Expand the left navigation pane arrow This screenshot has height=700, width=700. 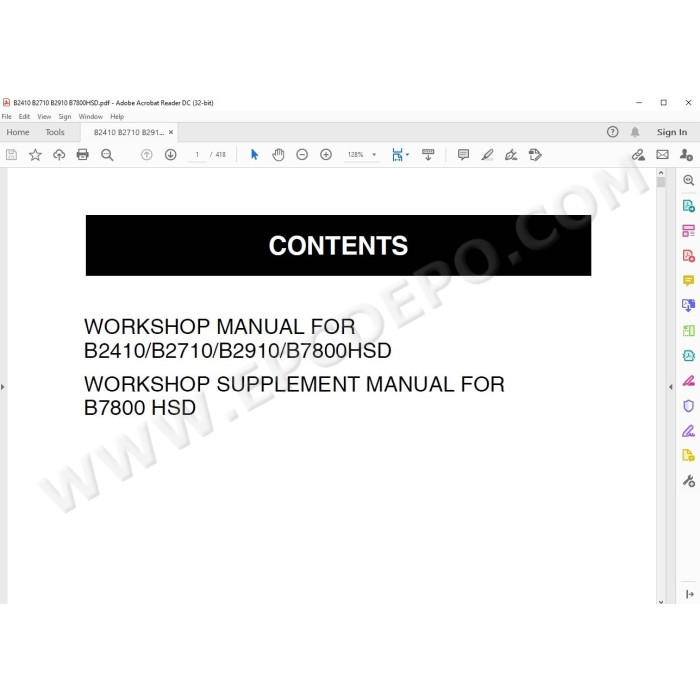click(x=3, y=387)
